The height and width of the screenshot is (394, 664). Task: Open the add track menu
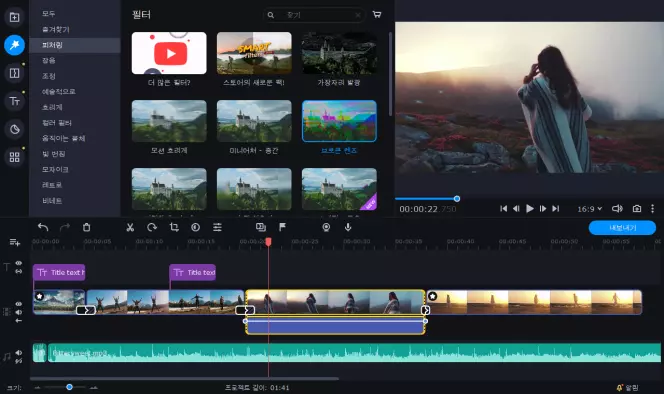(x=14, y=242)
